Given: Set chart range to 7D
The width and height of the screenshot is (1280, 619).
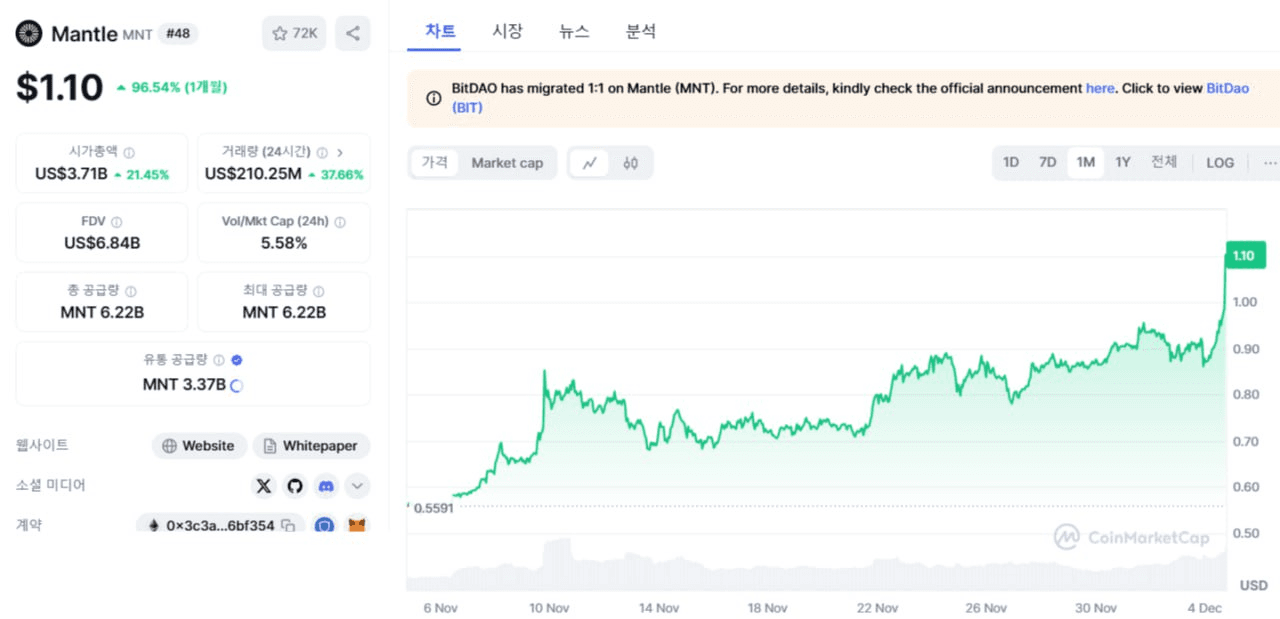Looking at the screenshot, I should tap(1047, 162).
